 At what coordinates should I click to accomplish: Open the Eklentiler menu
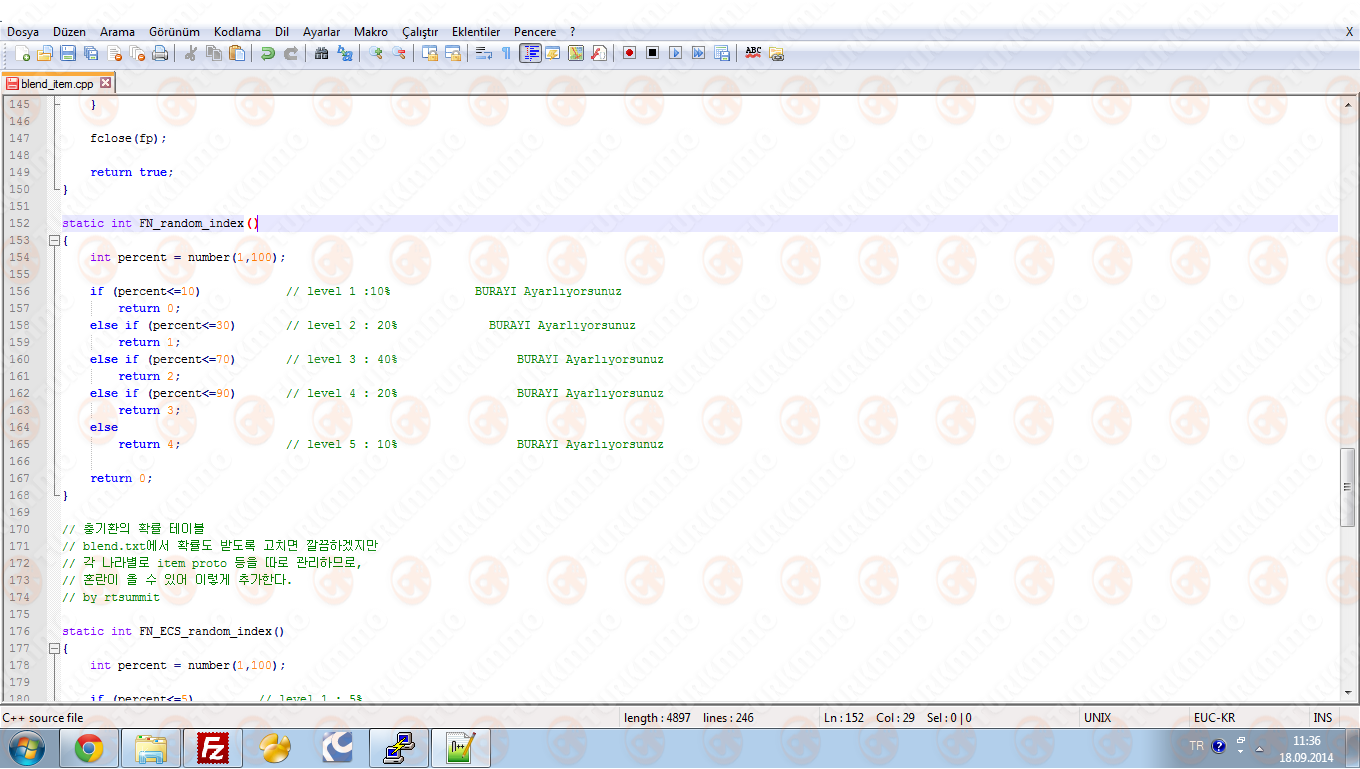tap(476, 32)
